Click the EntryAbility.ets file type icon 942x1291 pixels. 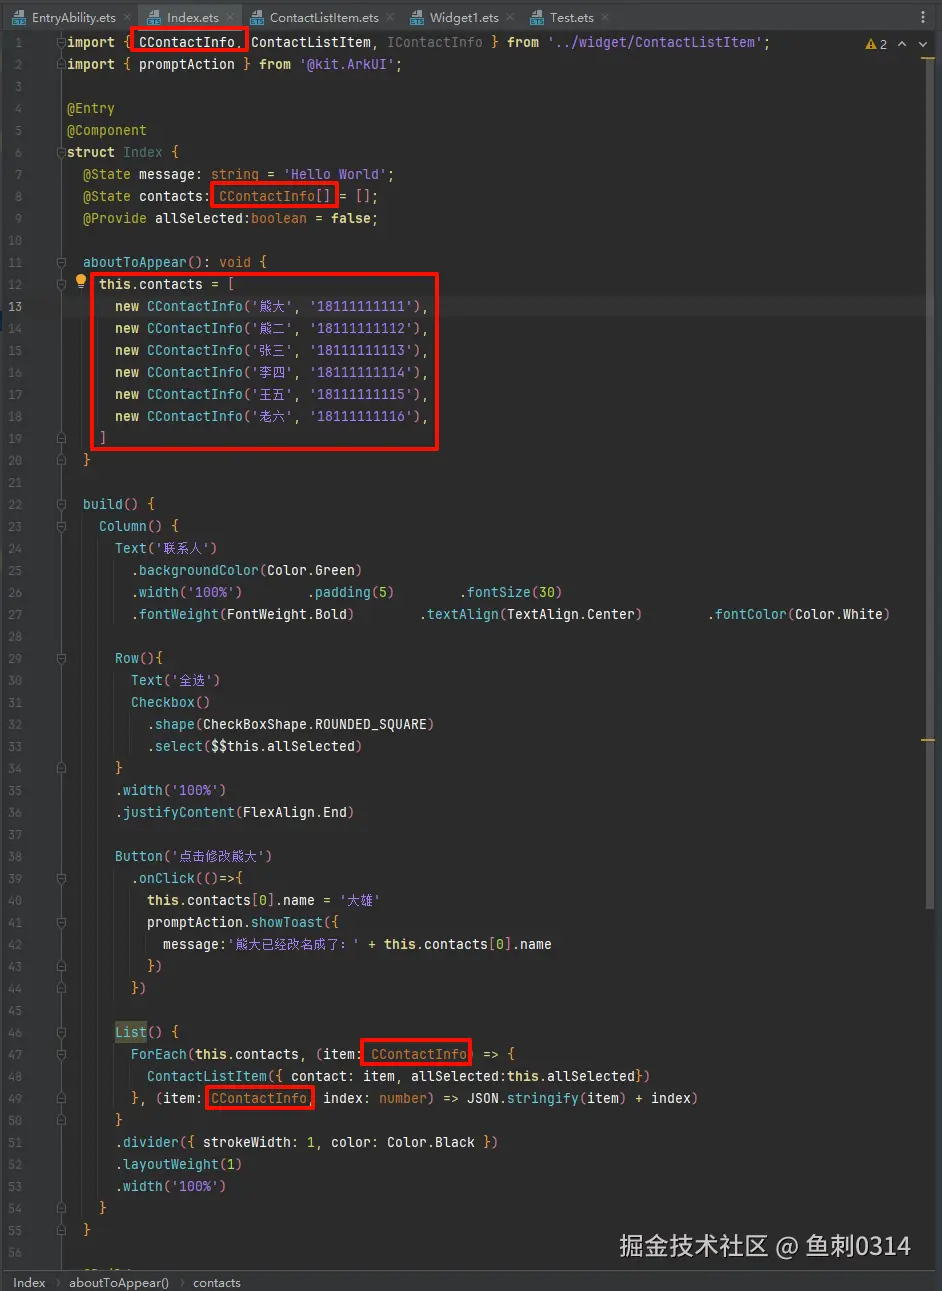tap(19, 18)
